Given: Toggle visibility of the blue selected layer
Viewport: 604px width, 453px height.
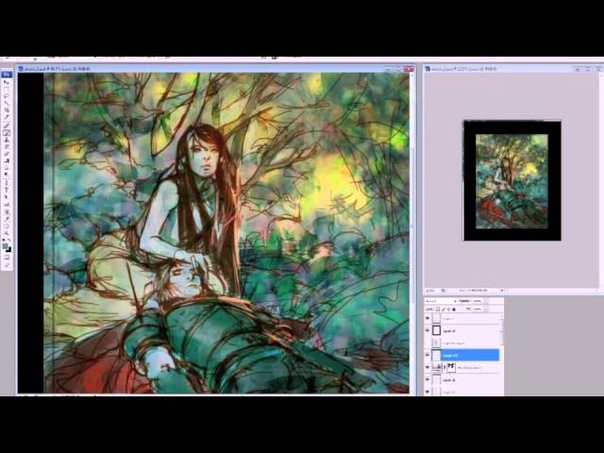Looking at the screenshot, I should coord(428,355).
